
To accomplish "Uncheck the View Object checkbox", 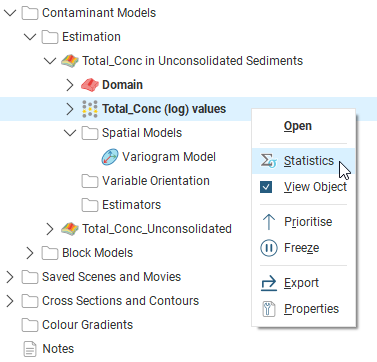I will coord(266,187).
